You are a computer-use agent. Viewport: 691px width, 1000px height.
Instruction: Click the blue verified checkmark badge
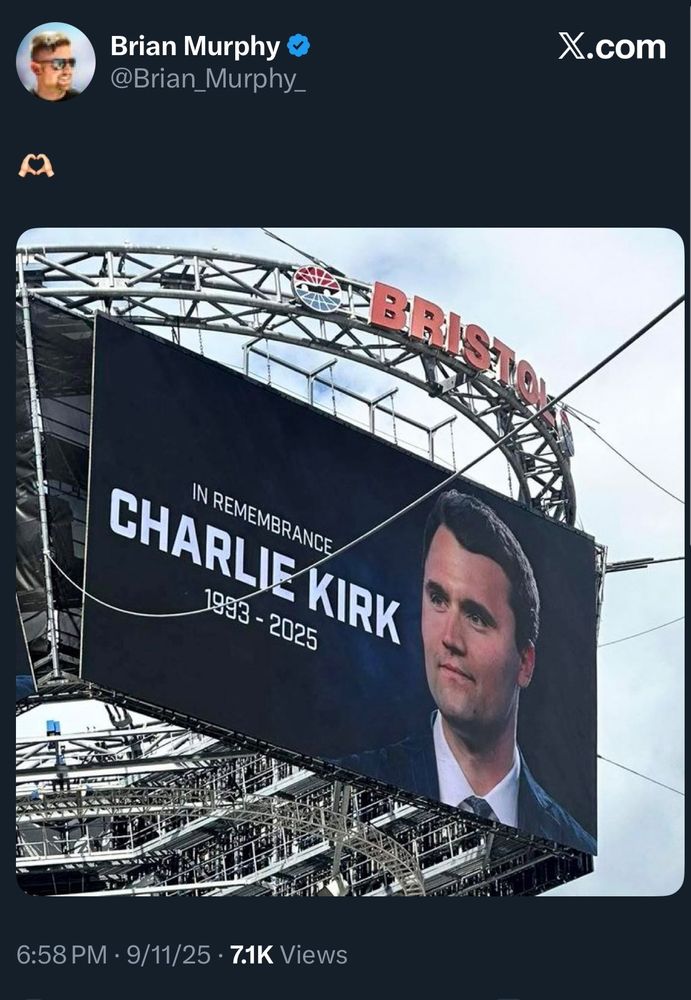pos(299,46)
